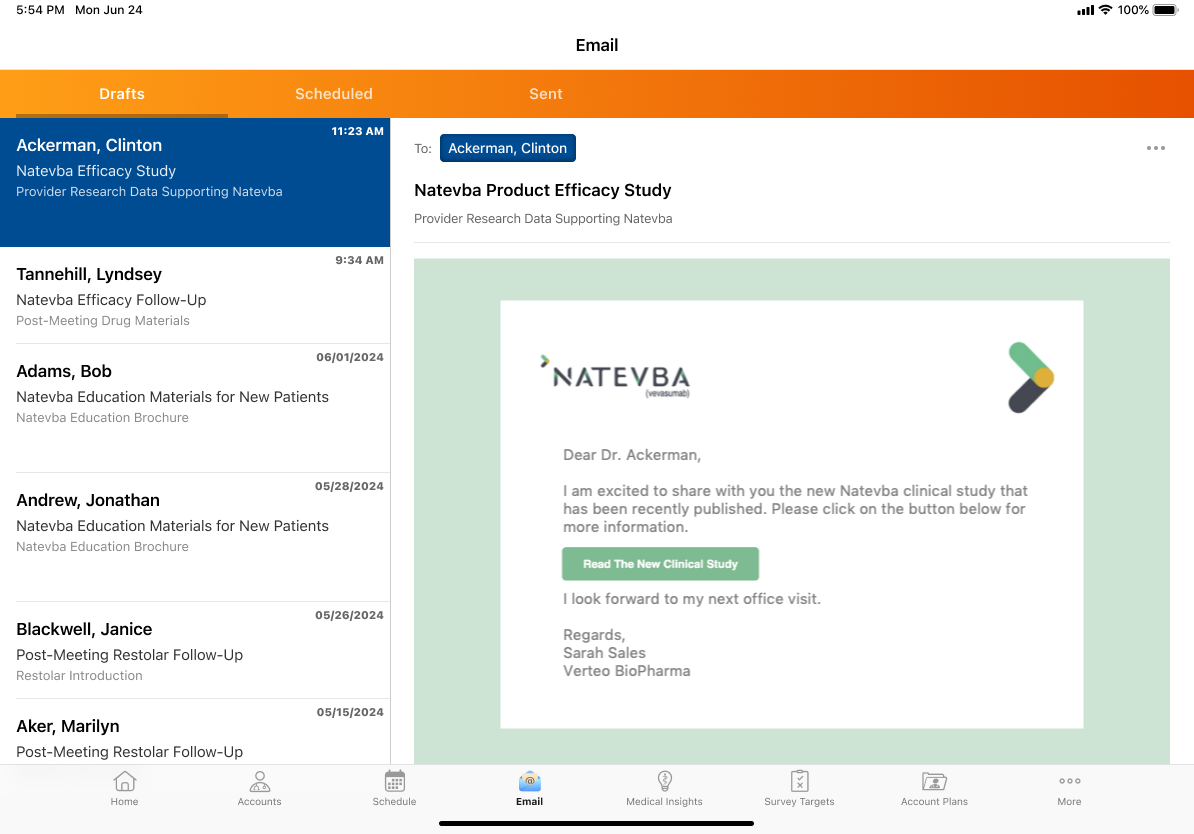Switch to the Scheduled tab
This screenshot has width=1194, height=834.
tap(333, 94)
